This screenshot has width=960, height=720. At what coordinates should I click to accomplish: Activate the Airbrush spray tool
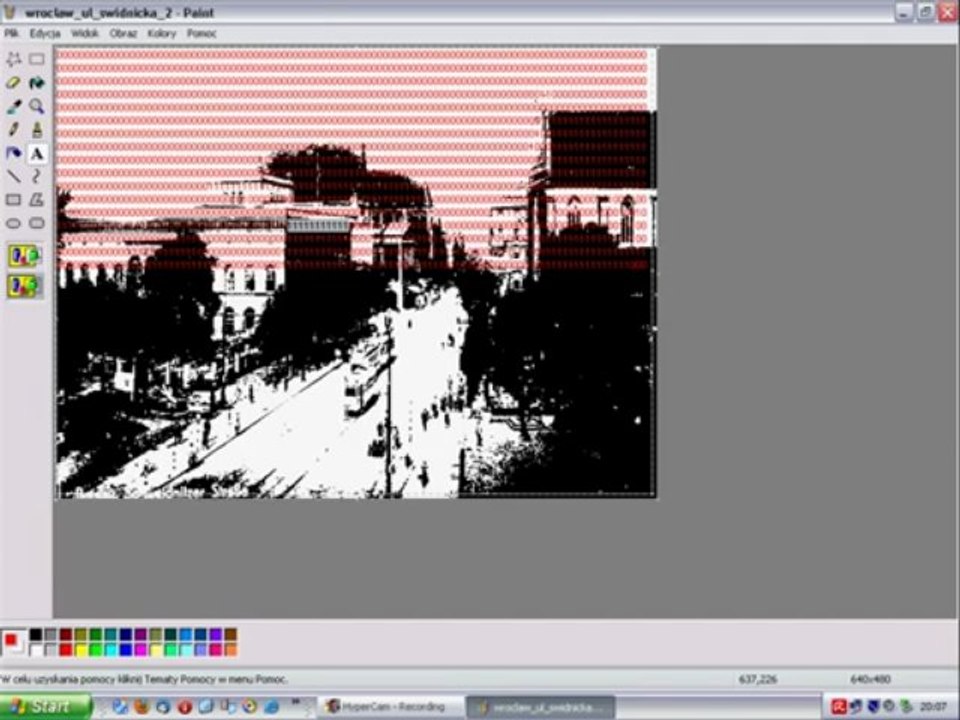(13, 153)
